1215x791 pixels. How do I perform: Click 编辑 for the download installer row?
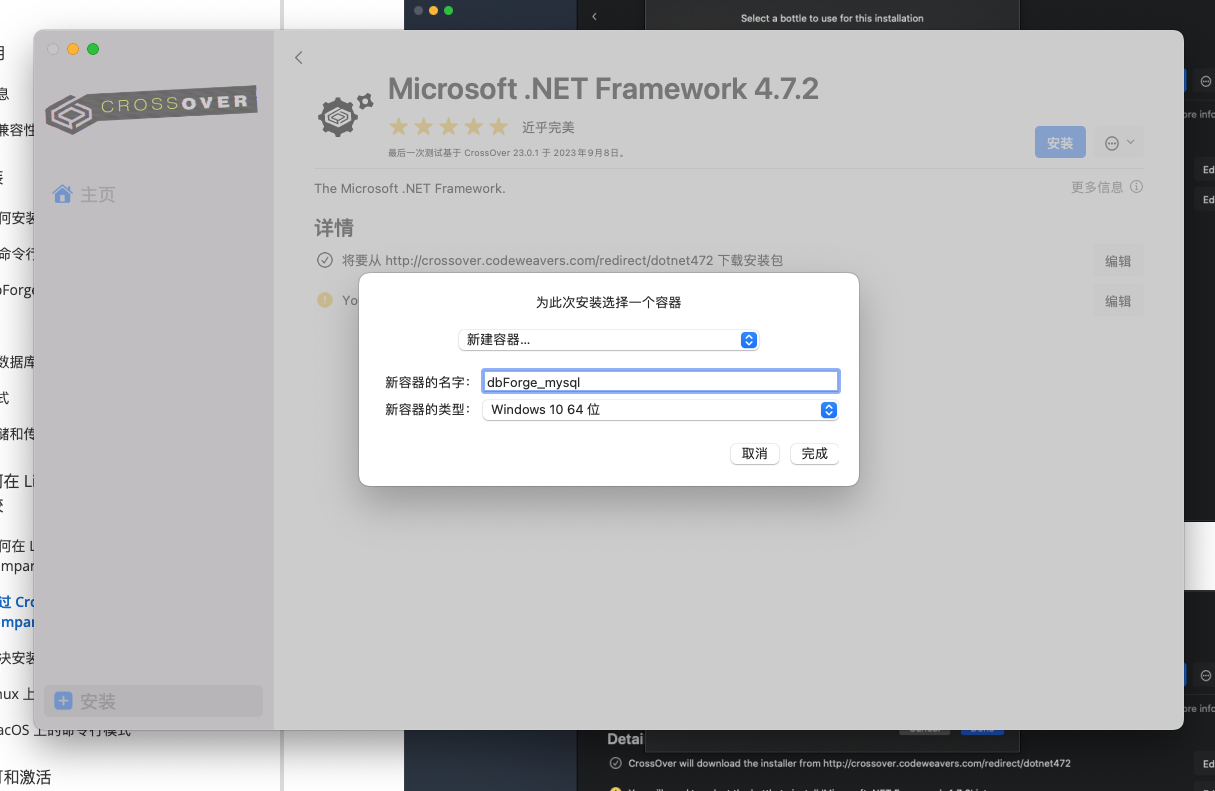click(x=1118, y=261)
